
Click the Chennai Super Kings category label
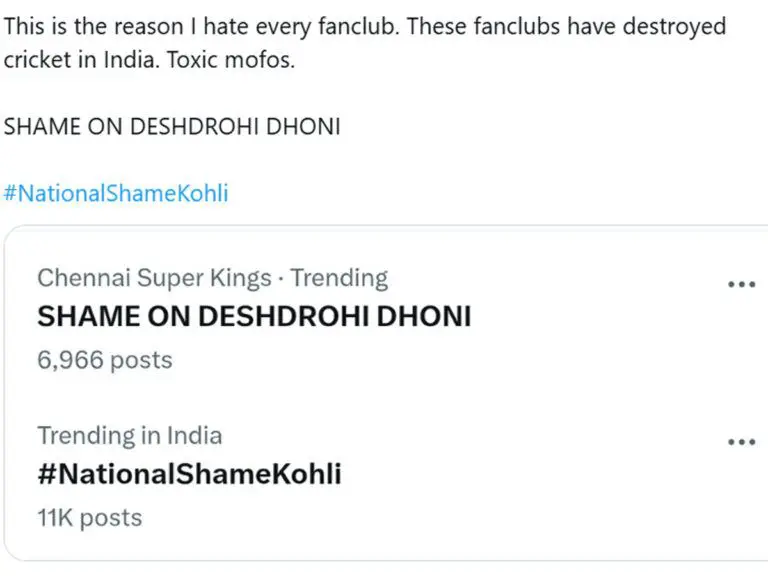tap(154, 278)
